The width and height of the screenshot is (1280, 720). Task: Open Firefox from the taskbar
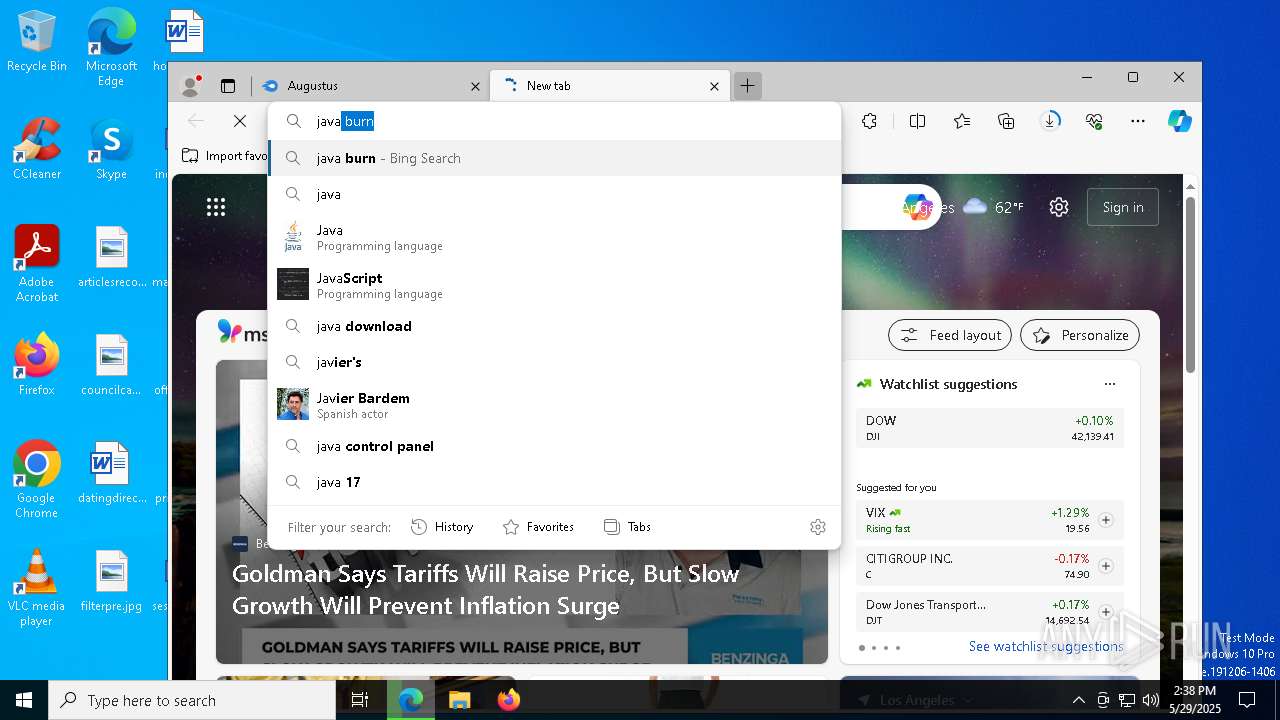click(508, 700)
